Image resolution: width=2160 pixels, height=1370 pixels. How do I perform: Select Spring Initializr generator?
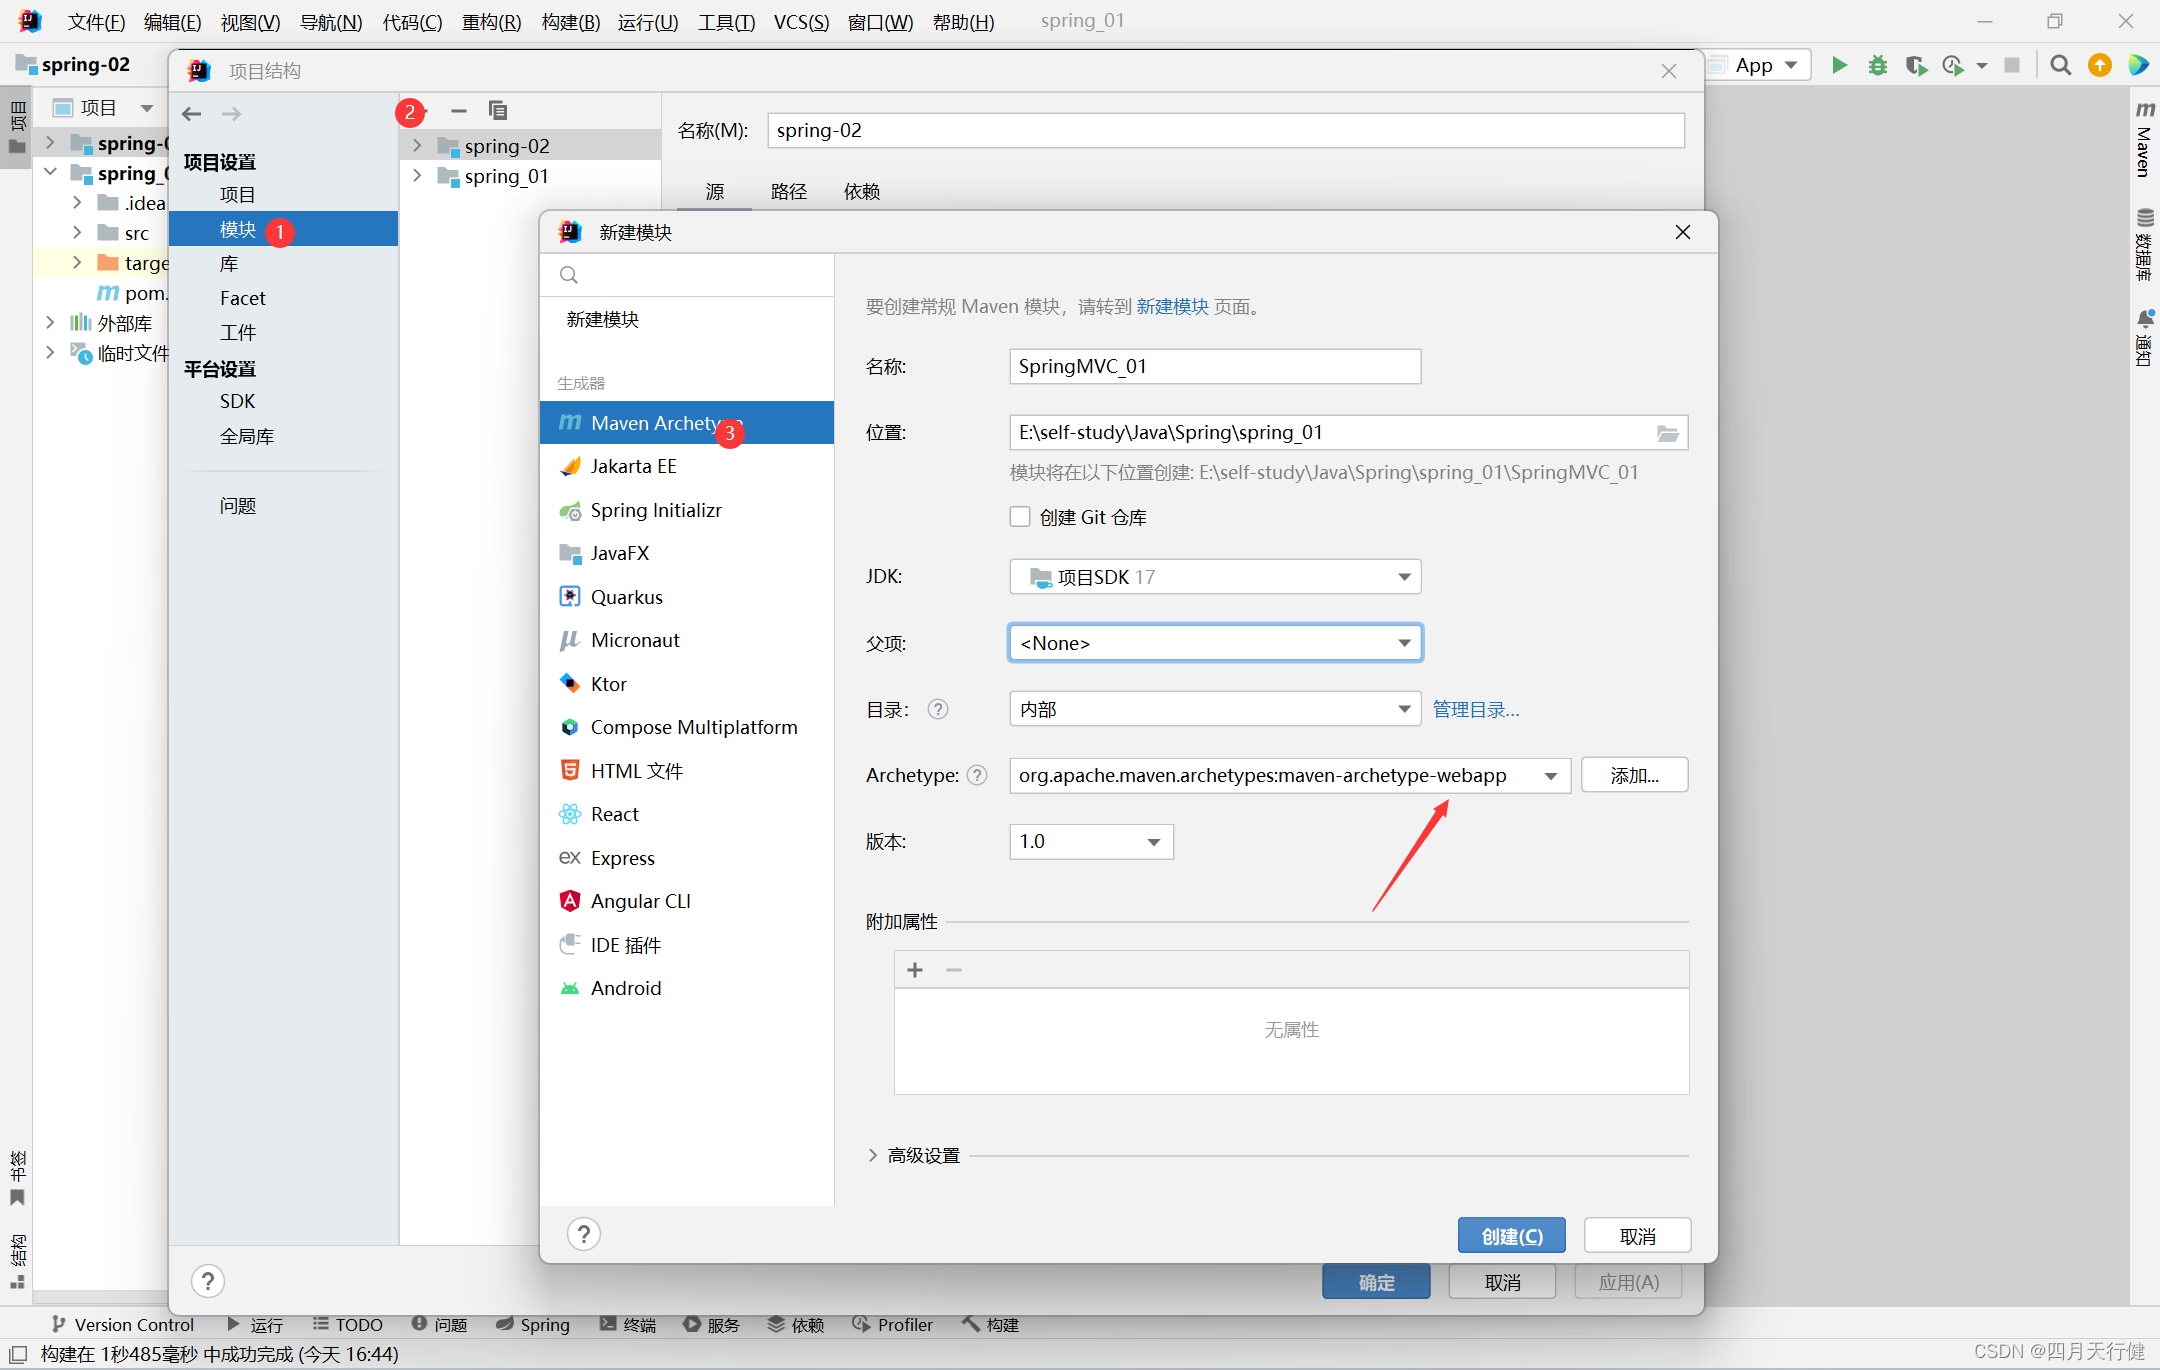click(655, 510)
